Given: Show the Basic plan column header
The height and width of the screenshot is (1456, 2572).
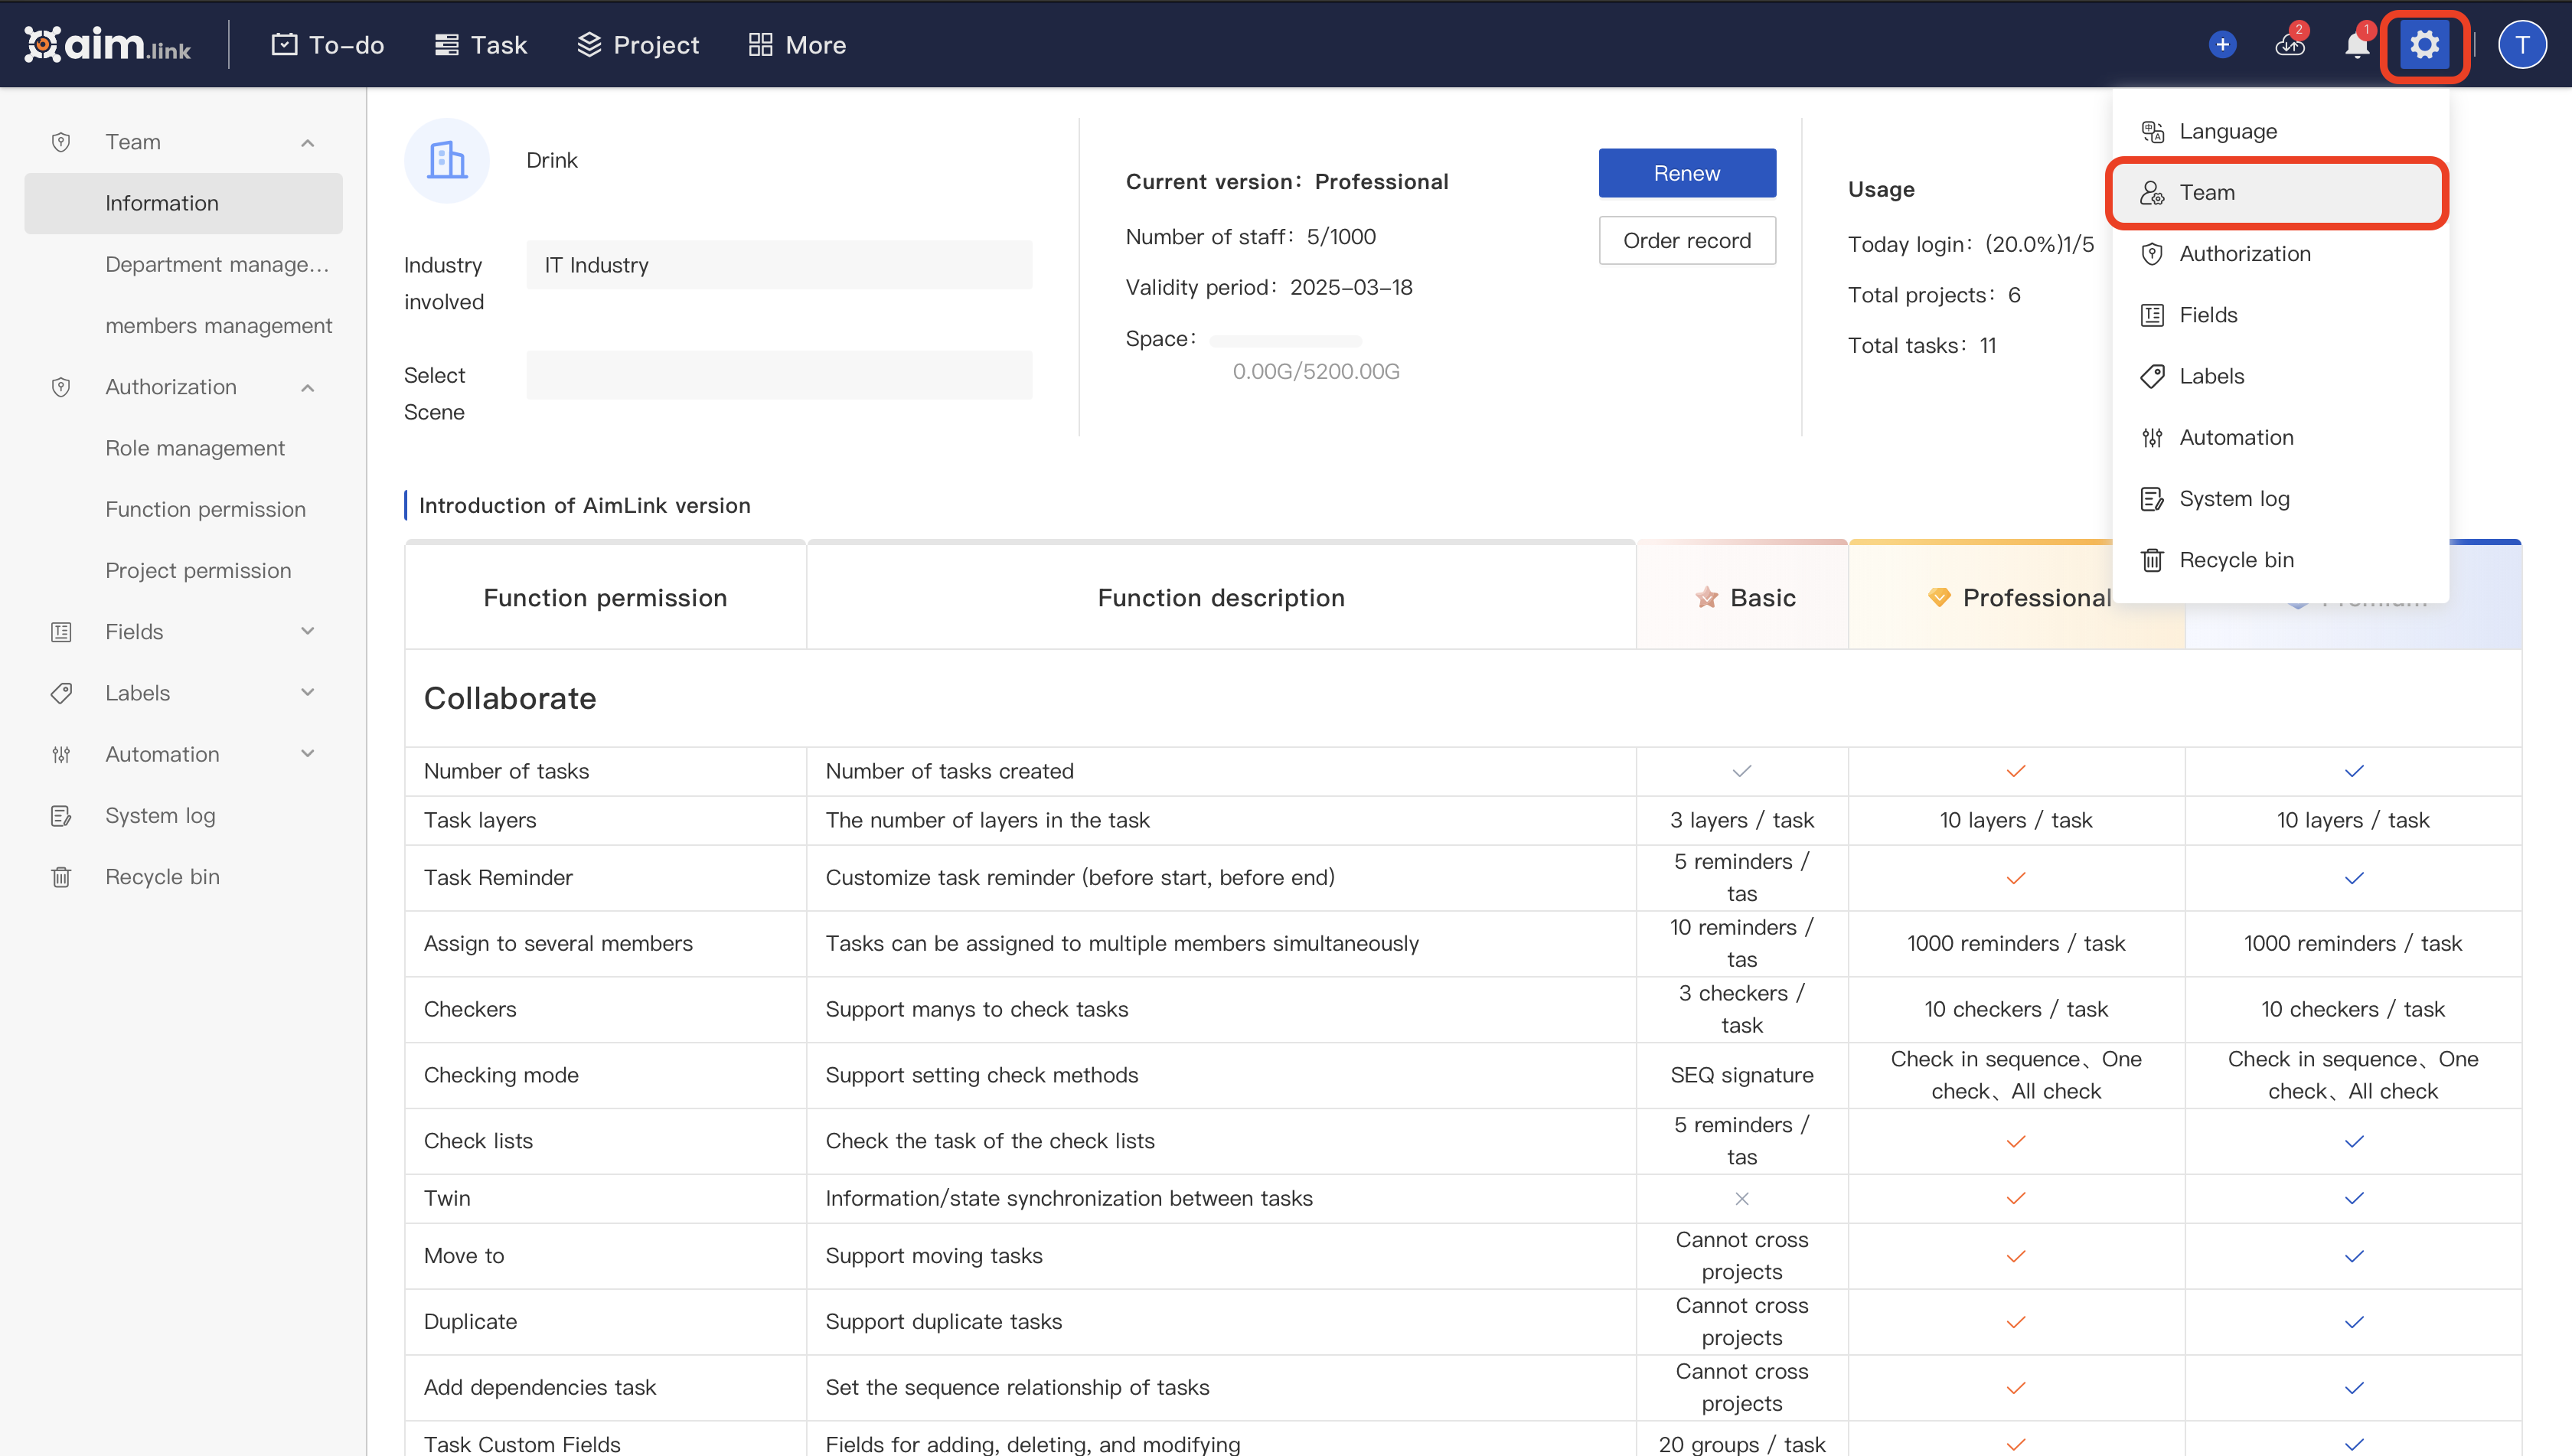Looking at the screenshot, I should pos(1742,597).
